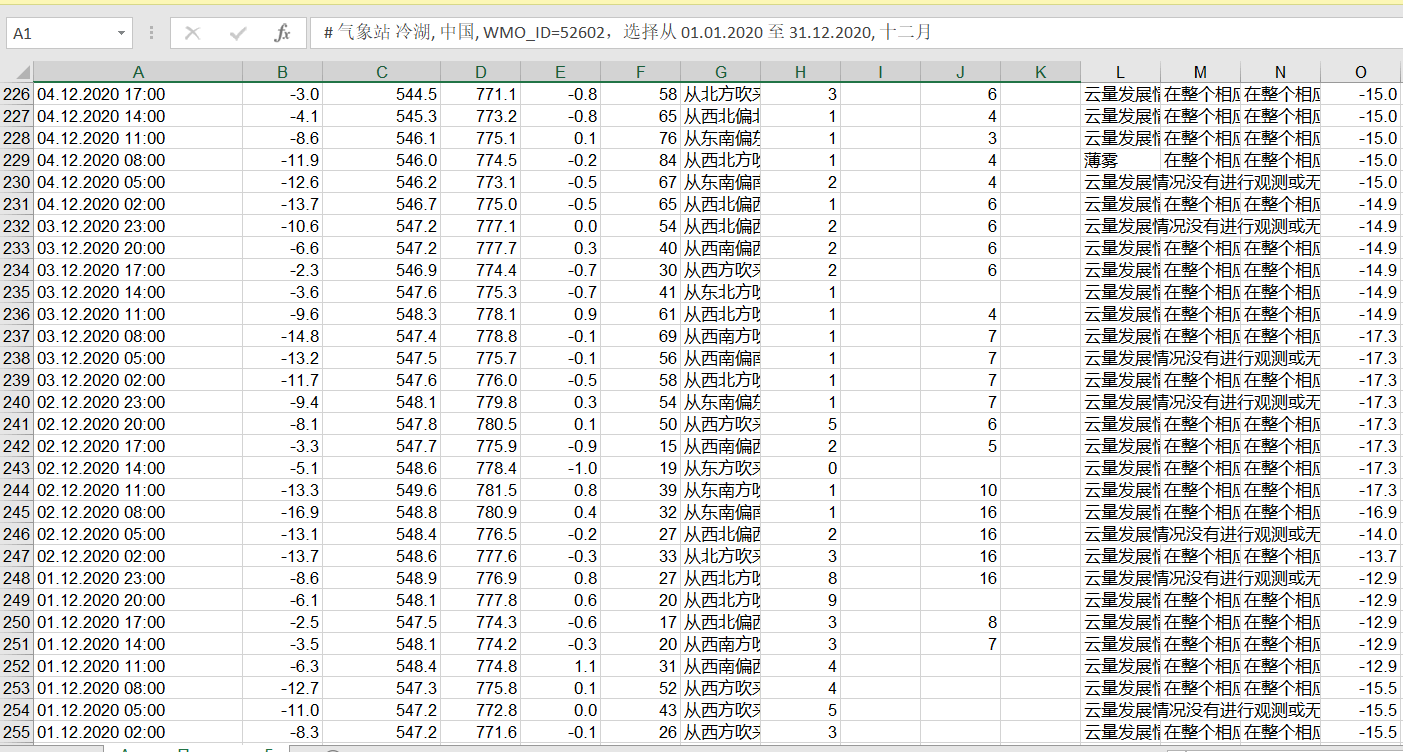This screenshot has width=1403, height=752.
Task: Click value 8 in column H row 248
Action: pos(800,578)
